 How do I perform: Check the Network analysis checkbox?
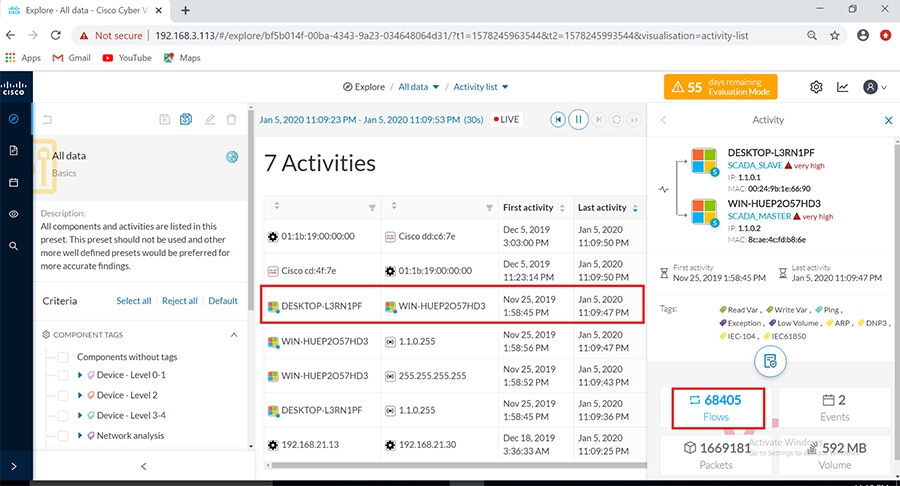63,436
